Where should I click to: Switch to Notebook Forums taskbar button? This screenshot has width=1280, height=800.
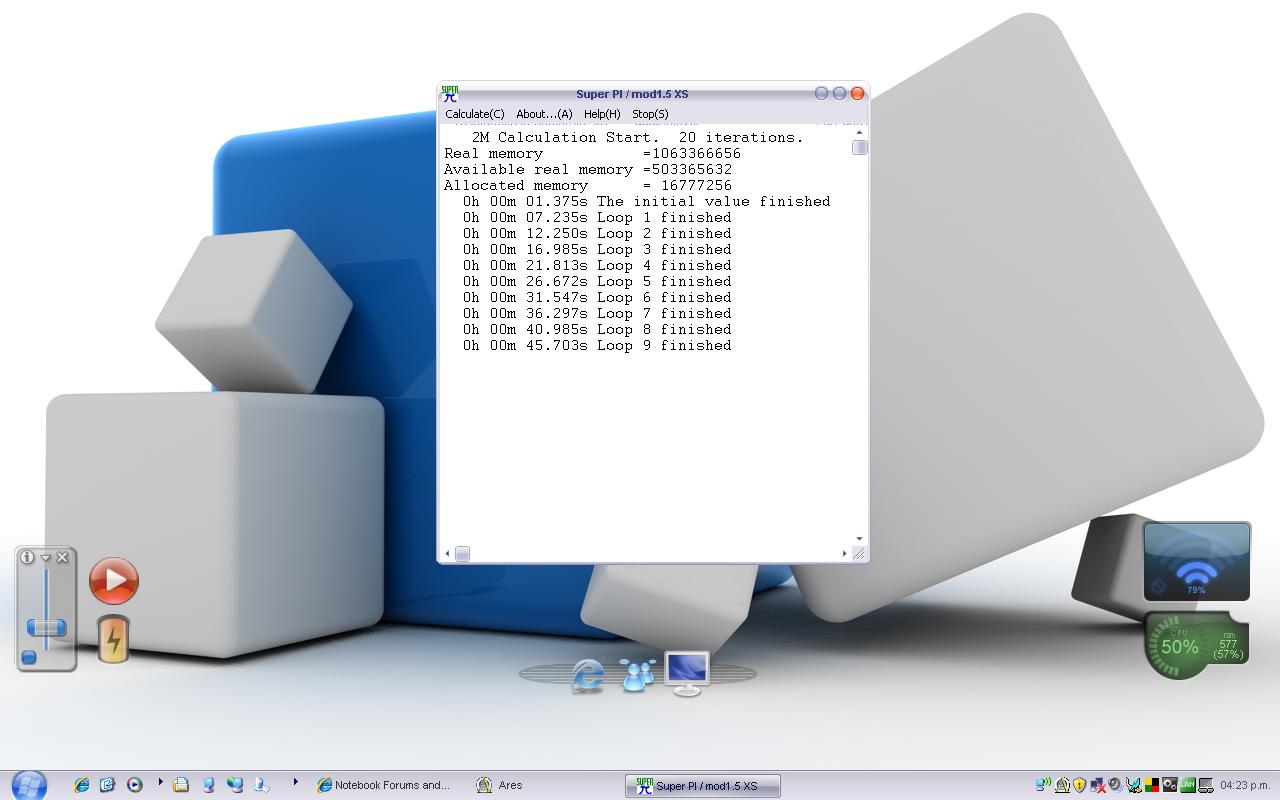pyautogui.click(x=383, y=785)
